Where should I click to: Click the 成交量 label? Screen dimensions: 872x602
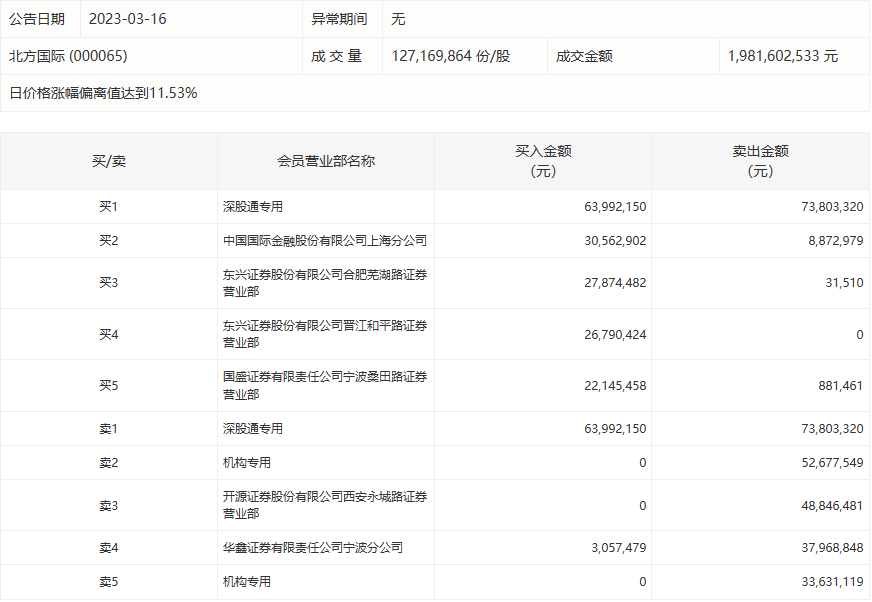pos(336,56)
